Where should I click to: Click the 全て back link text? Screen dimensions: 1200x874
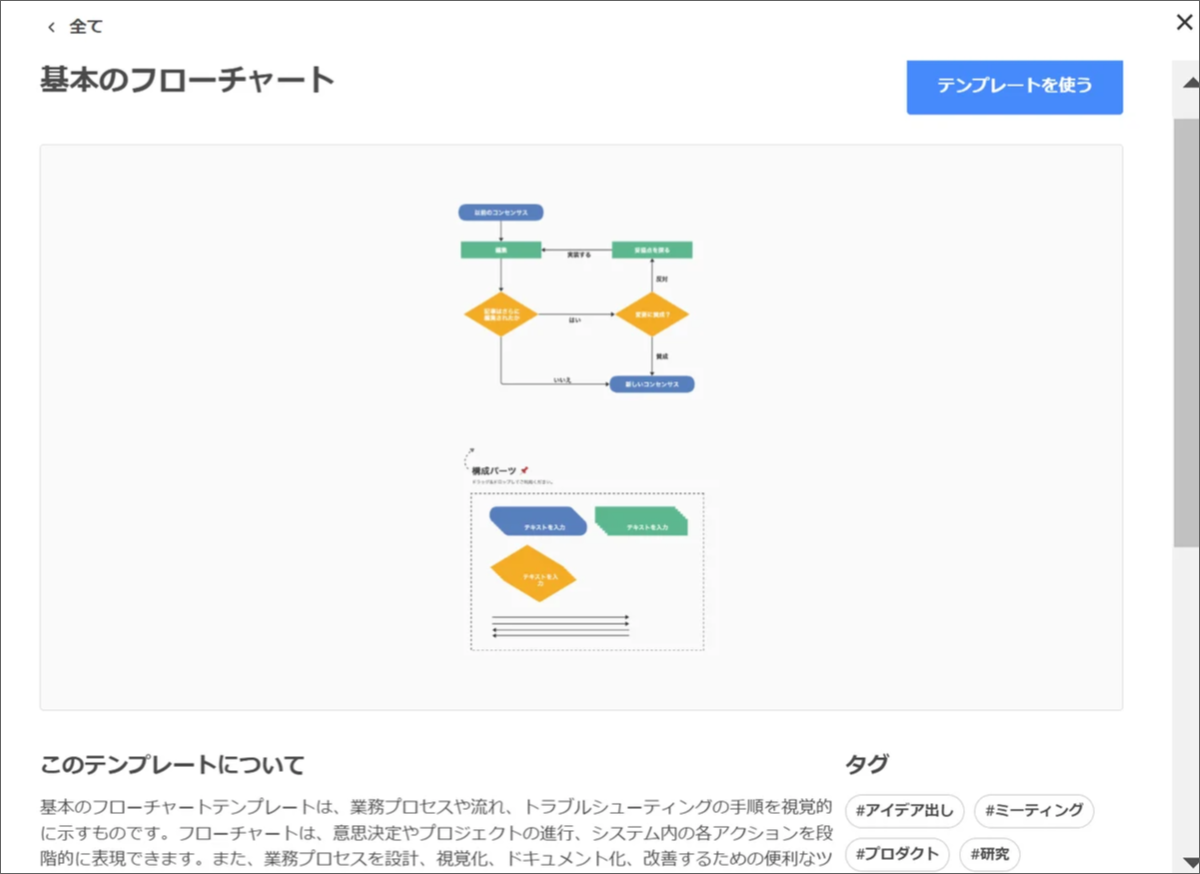[x=86, y=27]
